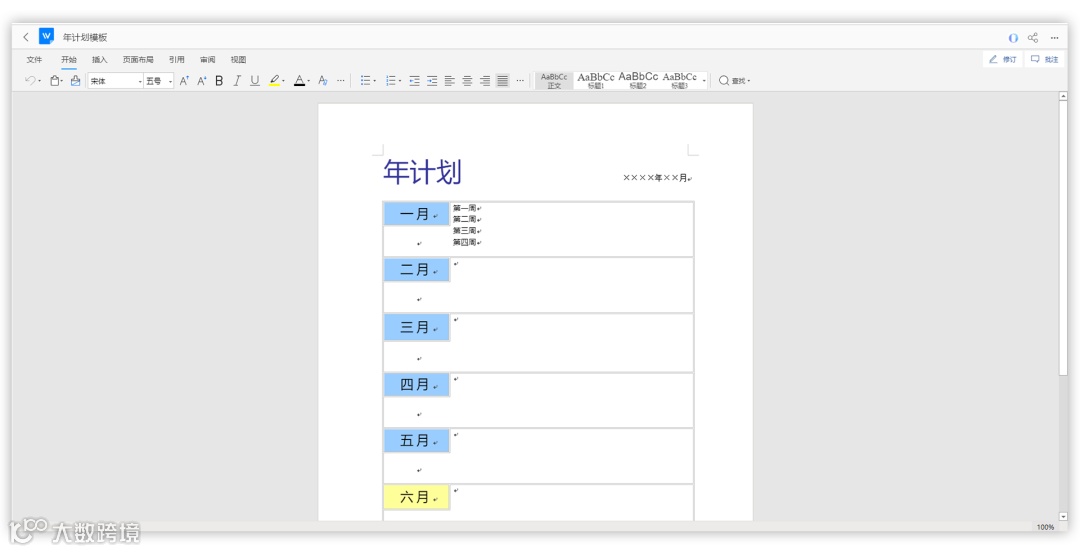Image resolution: width=1080 pixels, height=552 pixels.
Task: Open the bullet style dropdown arrow
Action: (375, 81)
